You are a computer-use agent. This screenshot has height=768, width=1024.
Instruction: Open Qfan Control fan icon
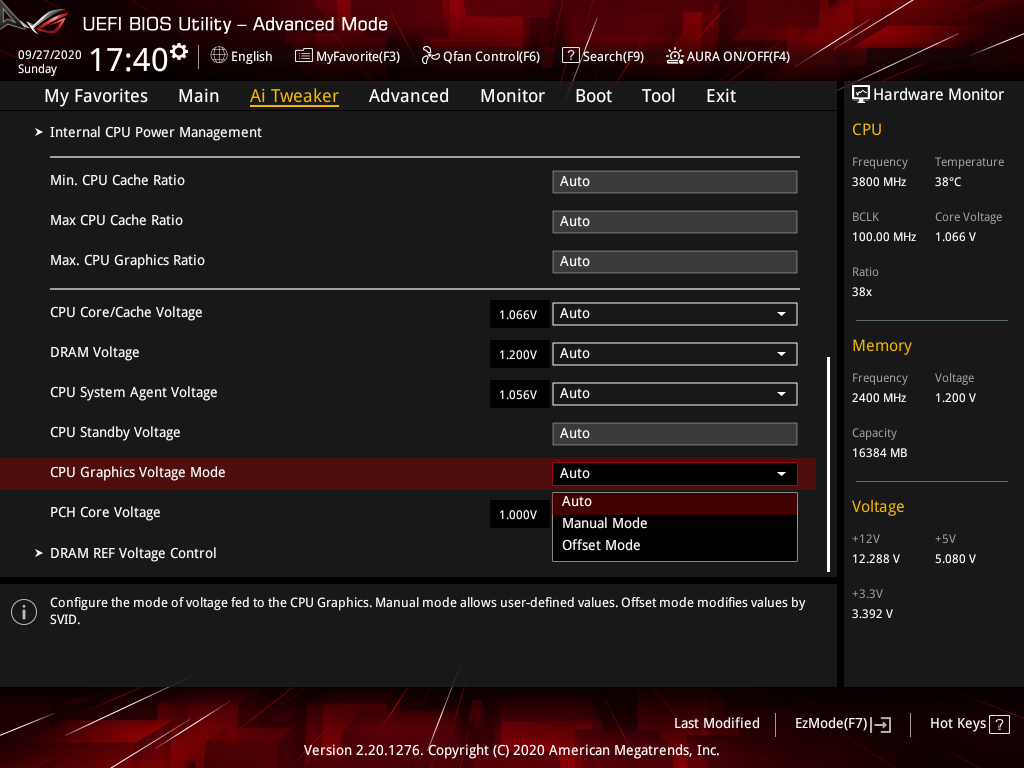(x=430, y=56)
